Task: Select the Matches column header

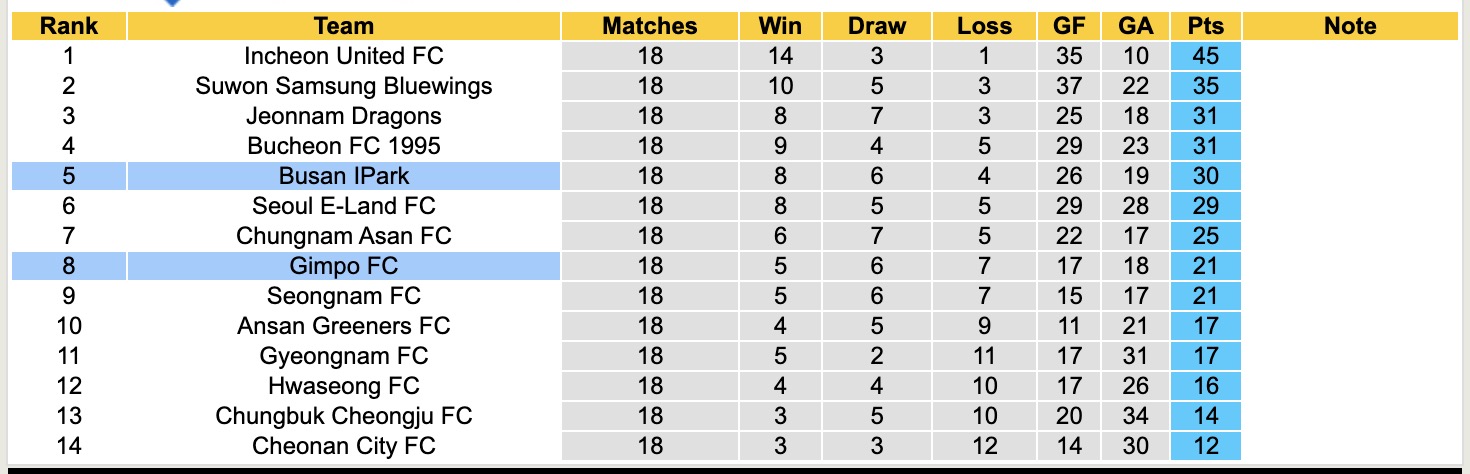Action: (x=649, y=26)
